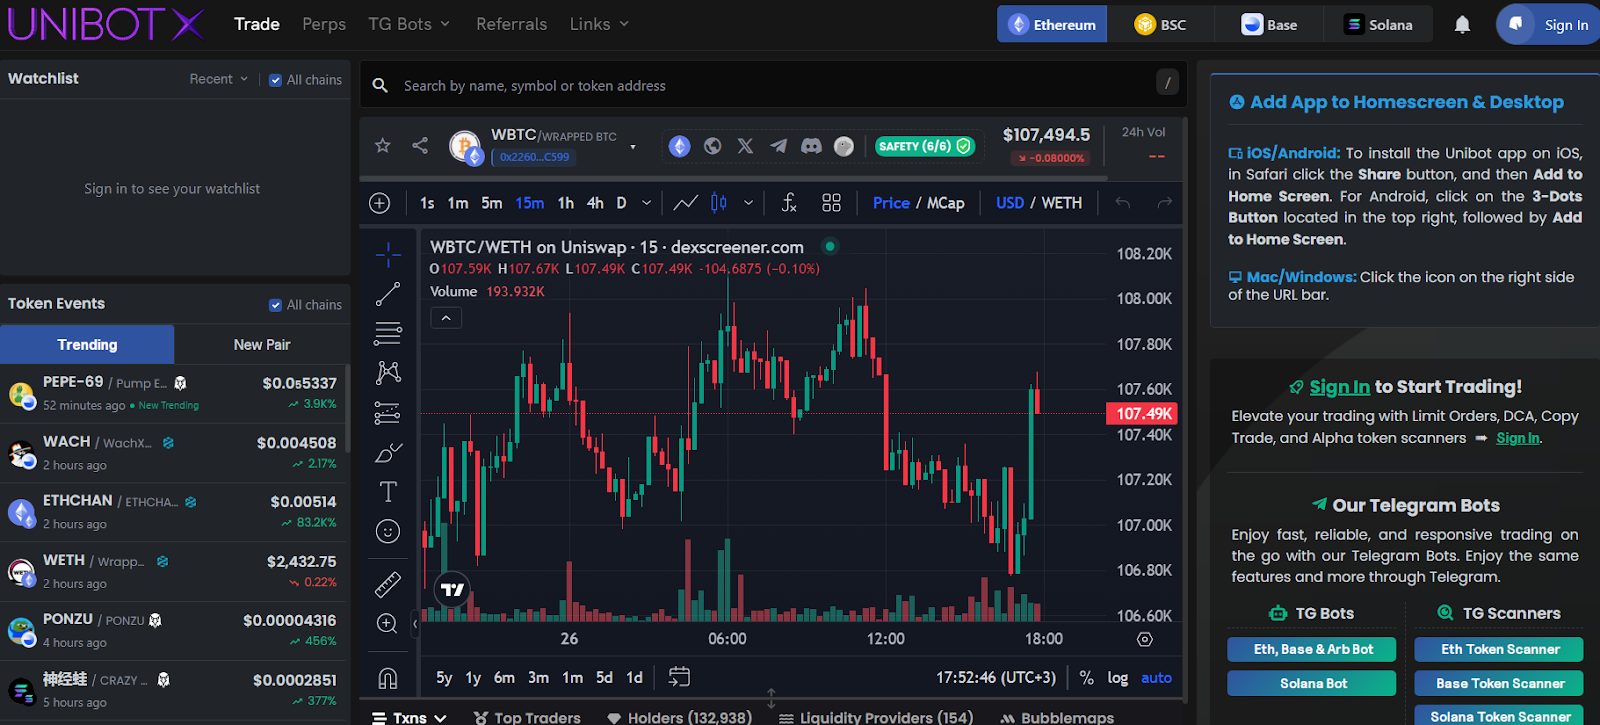The image size is (1600, 725).
Task: Select the crosshair cursor tool
Action: click(x=388, y=254)
